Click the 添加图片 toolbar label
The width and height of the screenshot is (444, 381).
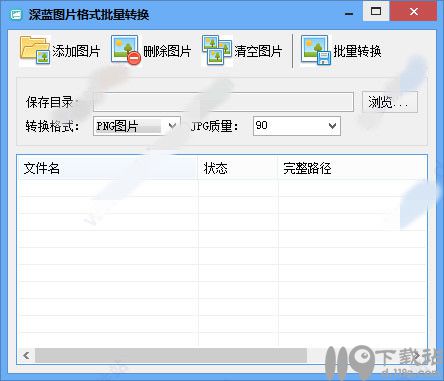pyautogui.click(x=76, y=51)
